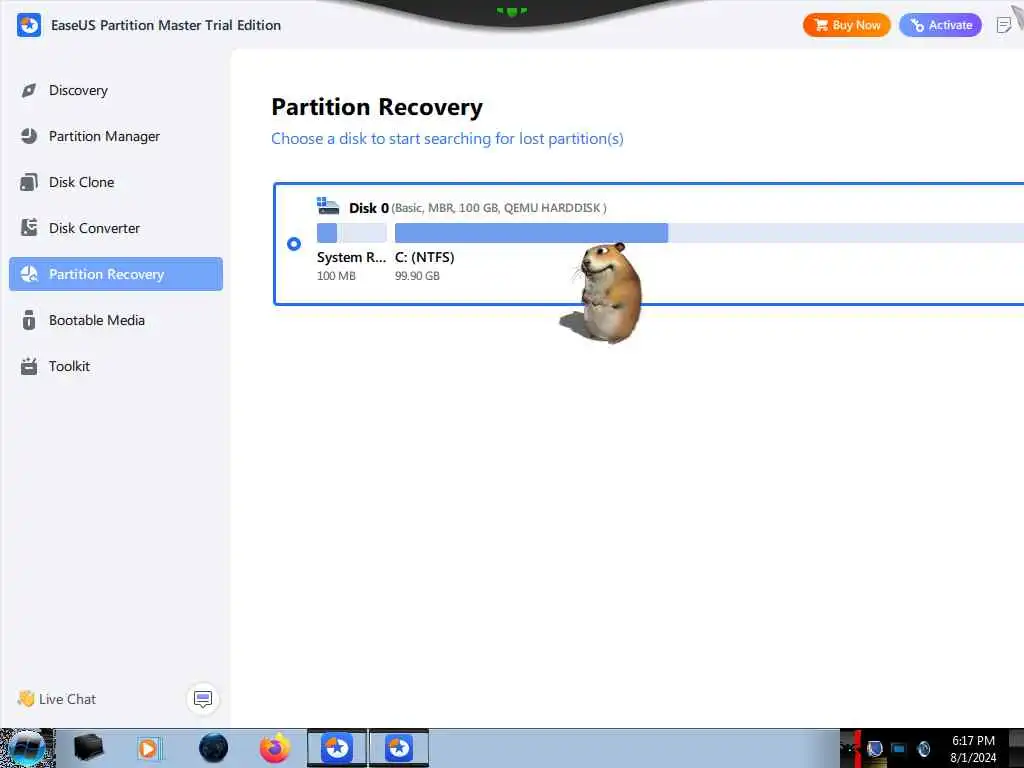Click the Bootable Media USB icon
The width and height of the screenshot is (1024, 768).
pos(29,320)
